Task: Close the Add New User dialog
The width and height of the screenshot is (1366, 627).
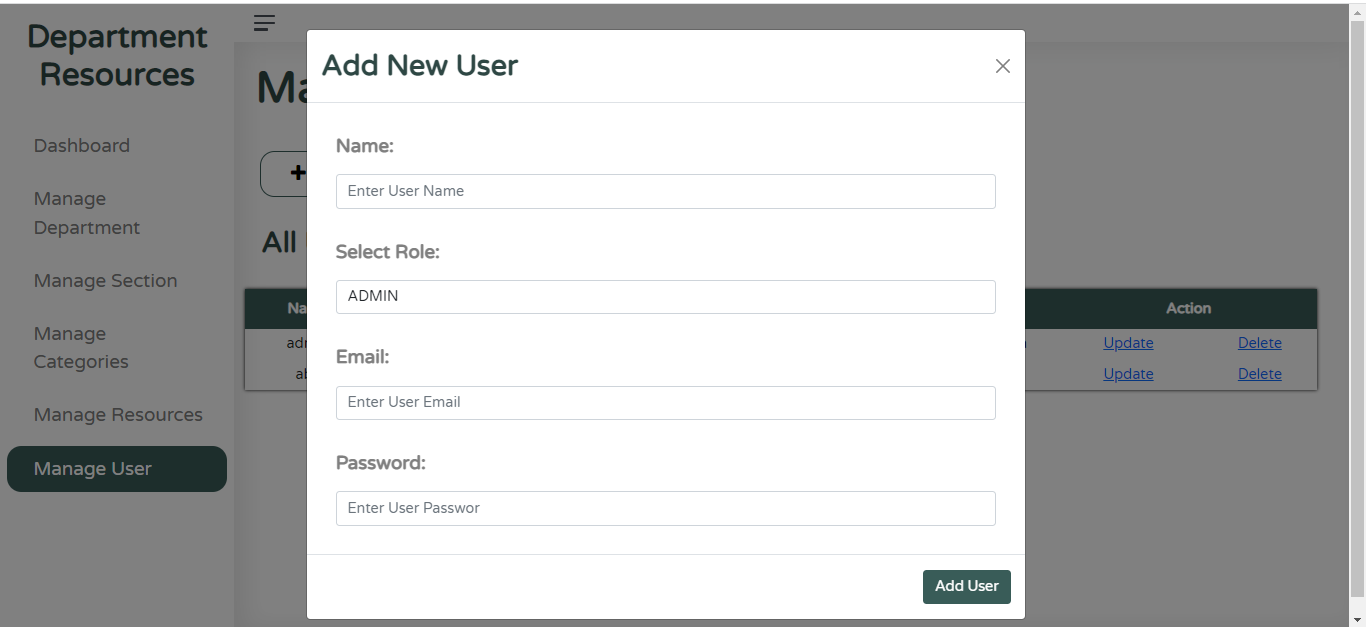Action: 1002,66
